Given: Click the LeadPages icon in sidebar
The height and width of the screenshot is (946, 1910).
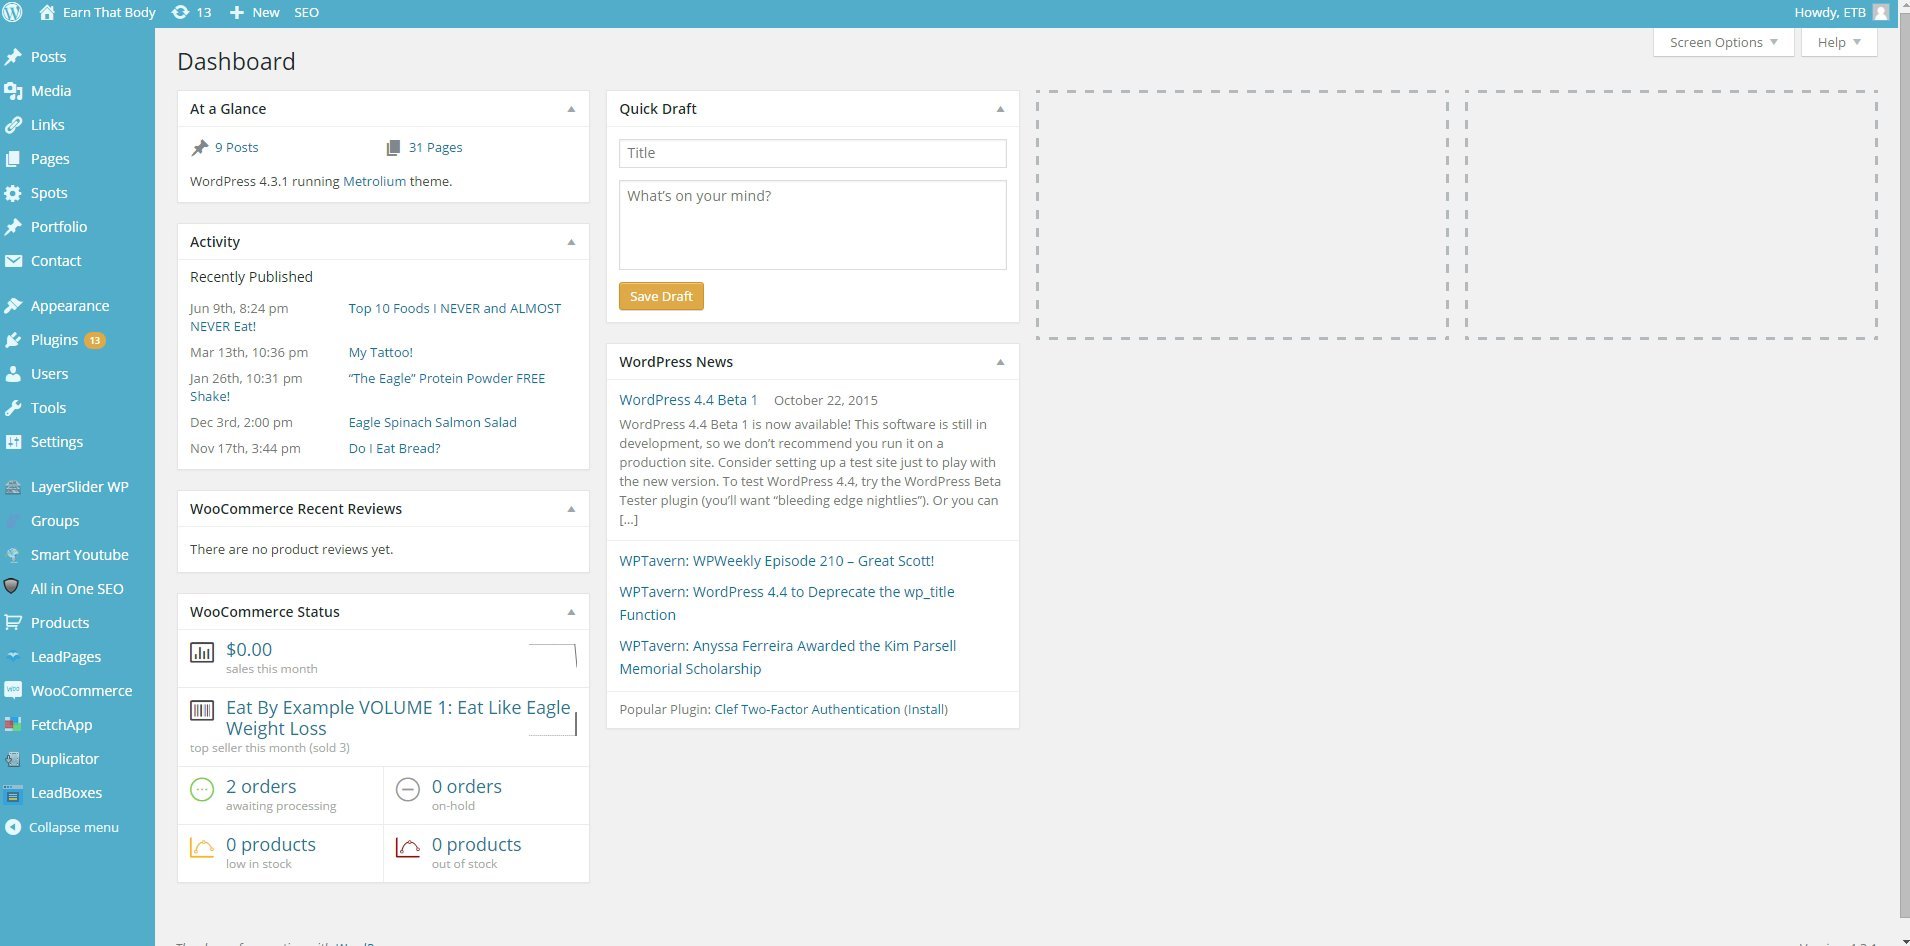Looking at the screenshot, I should click(x=13, y=657).
